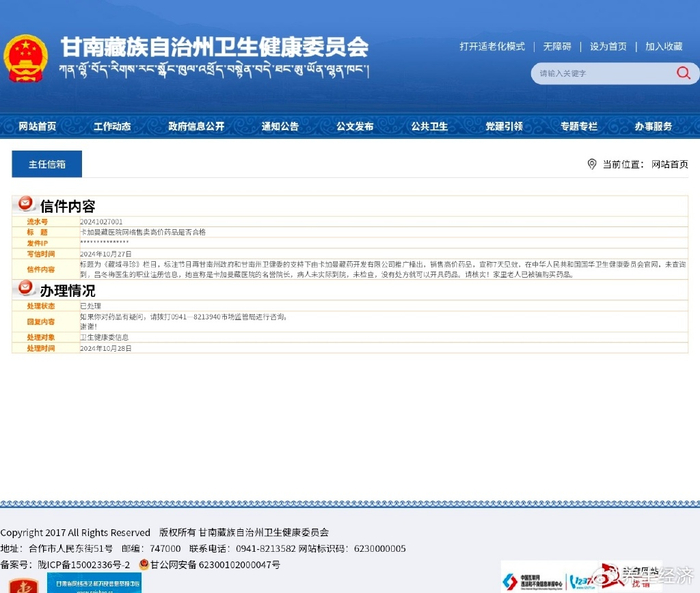Click the Copyright 2017 footer line
Viewport: 700px width, 593px height.
(x=164, y=532)
